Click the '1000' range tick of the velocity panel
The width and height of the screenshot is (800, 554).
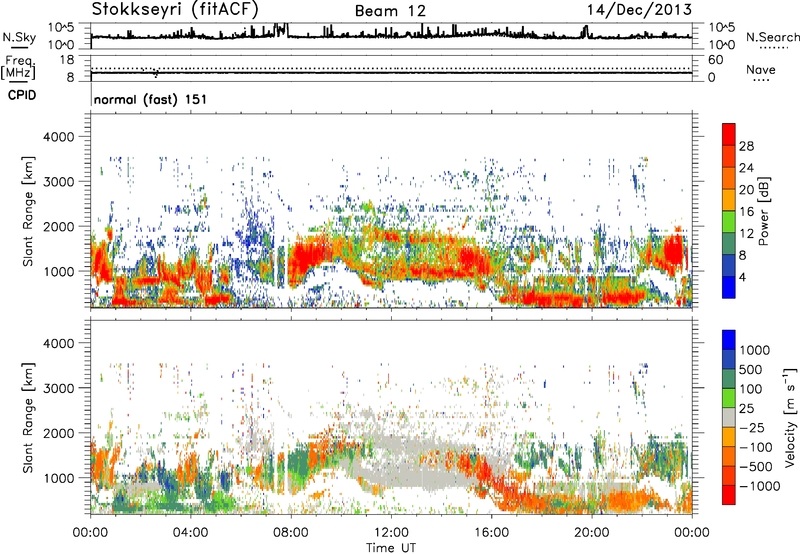(59, 478)
